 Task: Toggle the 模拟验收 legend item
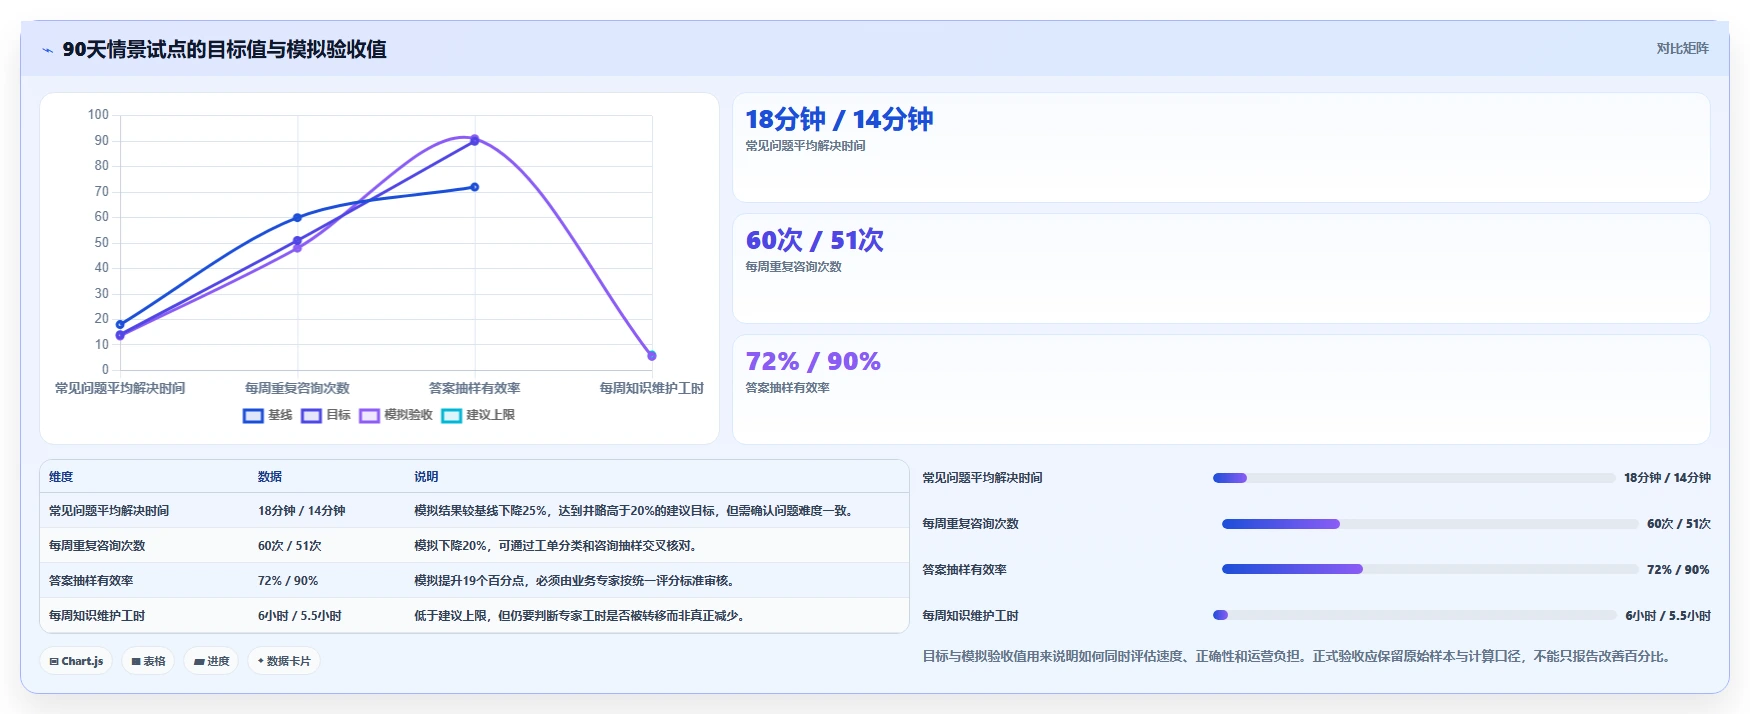click(x=396, y=415)
